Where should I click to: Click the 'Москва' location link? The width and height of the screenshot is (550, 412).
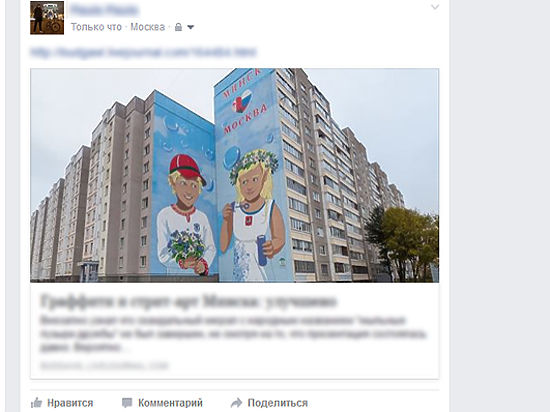coord(148,27)
